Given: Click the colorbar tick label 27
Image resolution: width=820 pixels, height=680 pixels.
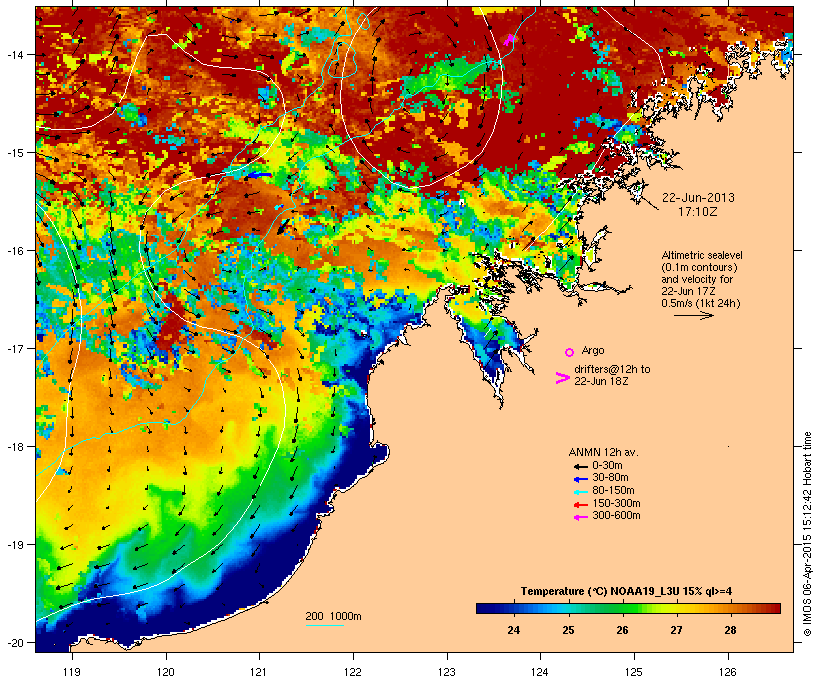Looking at the screenshot, I should click(x=676, y=630).
